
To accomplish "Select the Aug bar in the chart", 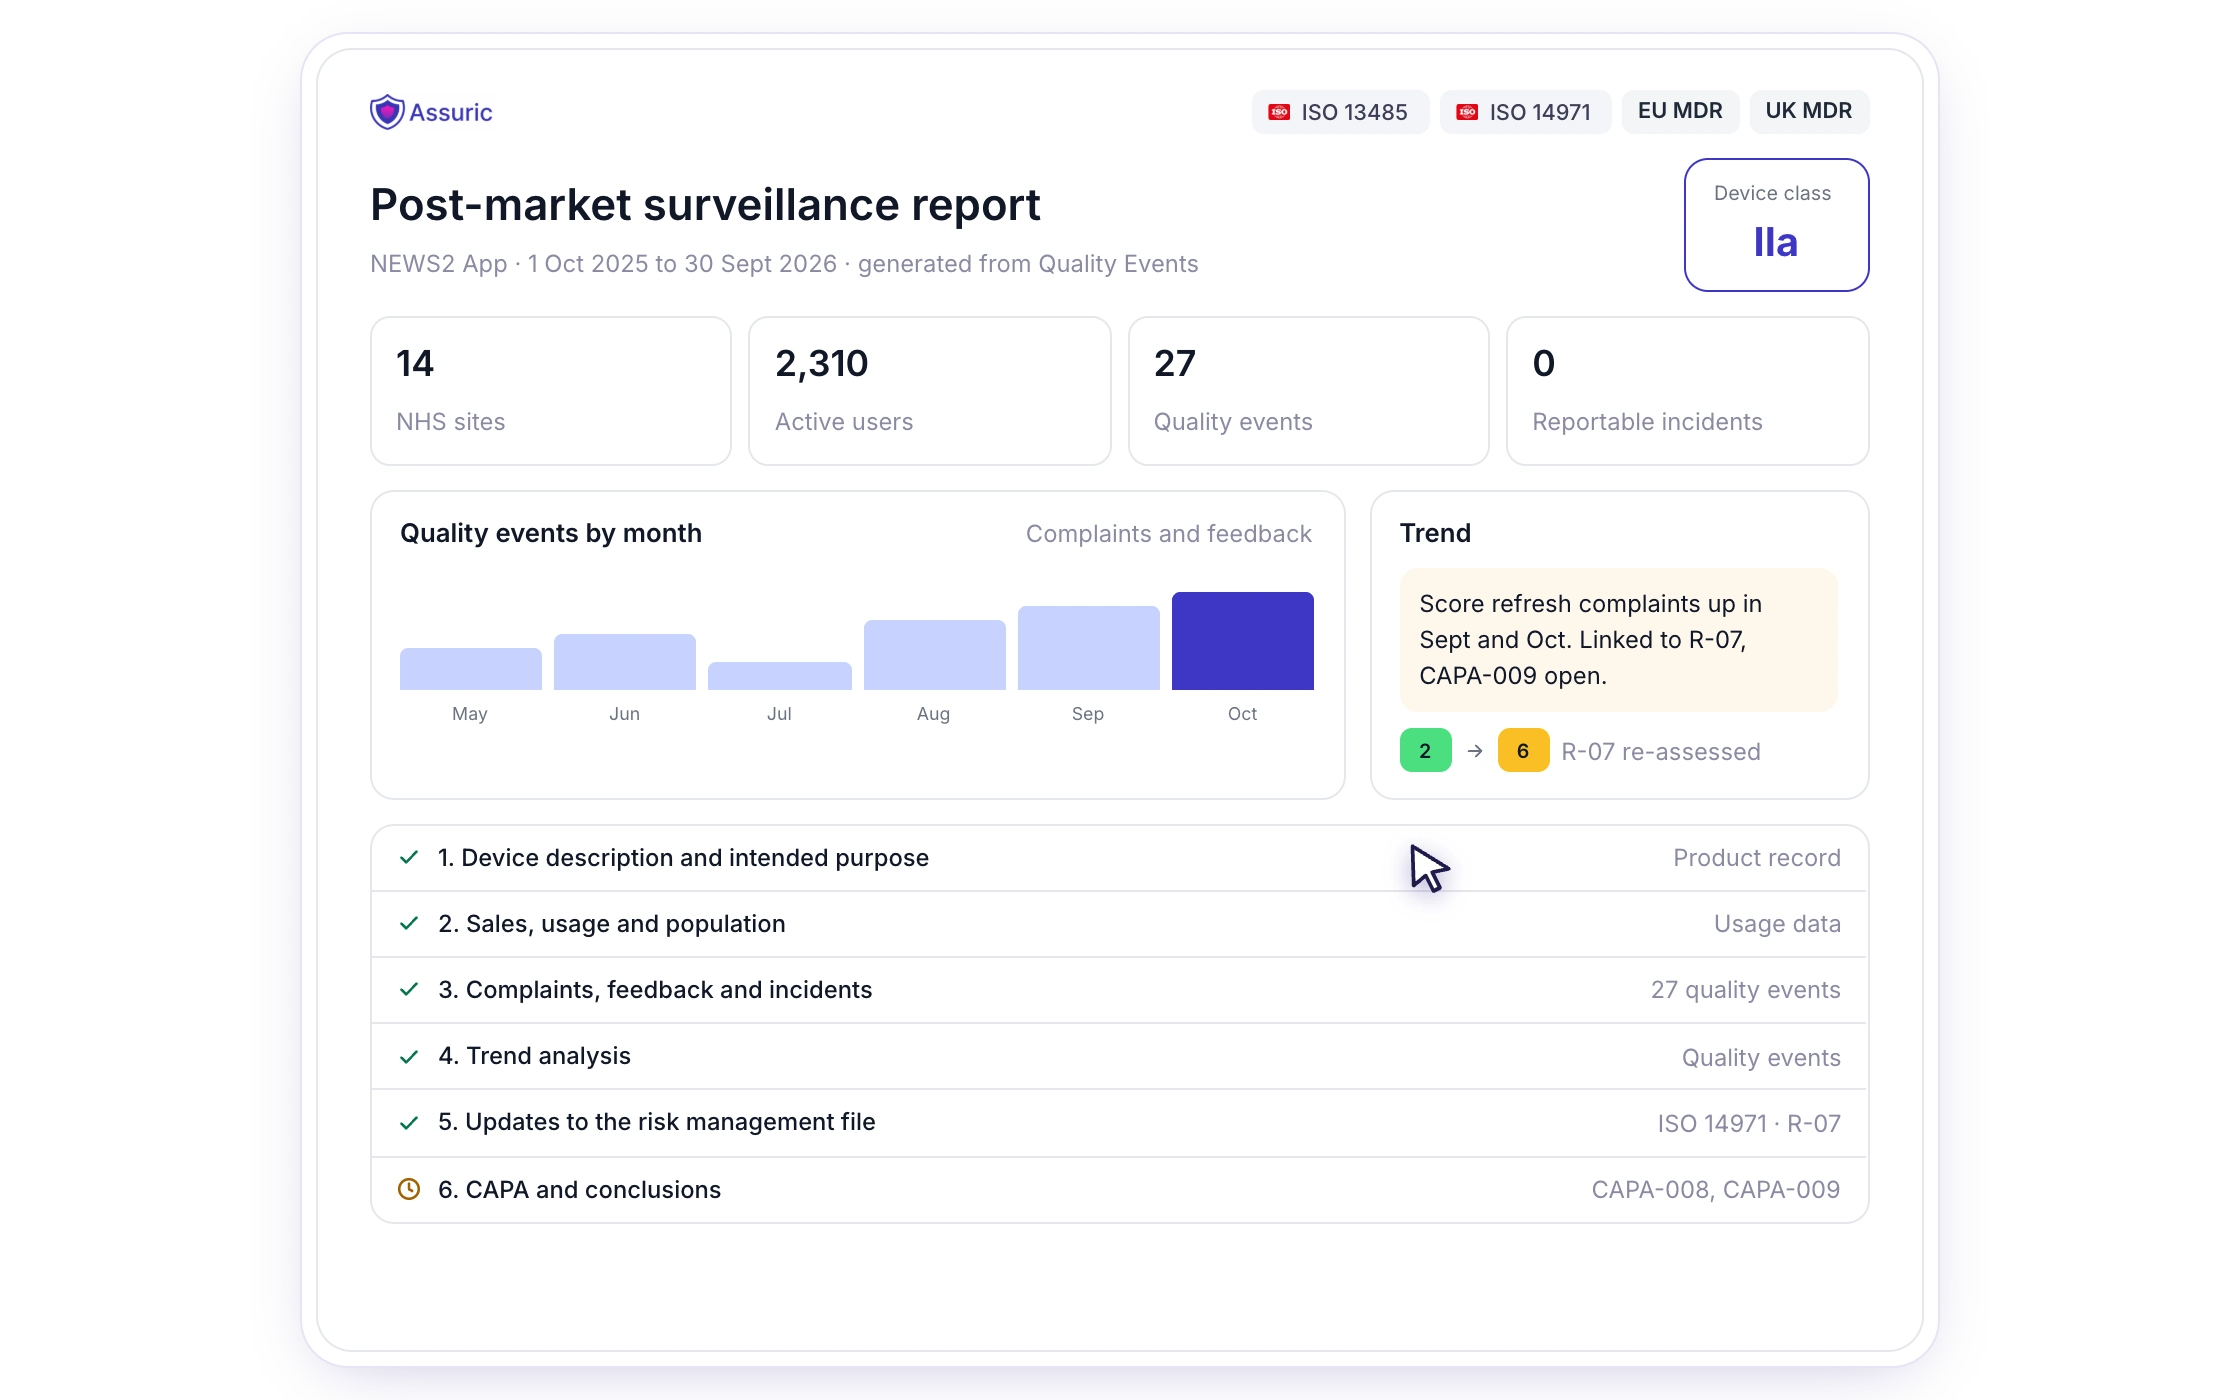I will [935, 655].
